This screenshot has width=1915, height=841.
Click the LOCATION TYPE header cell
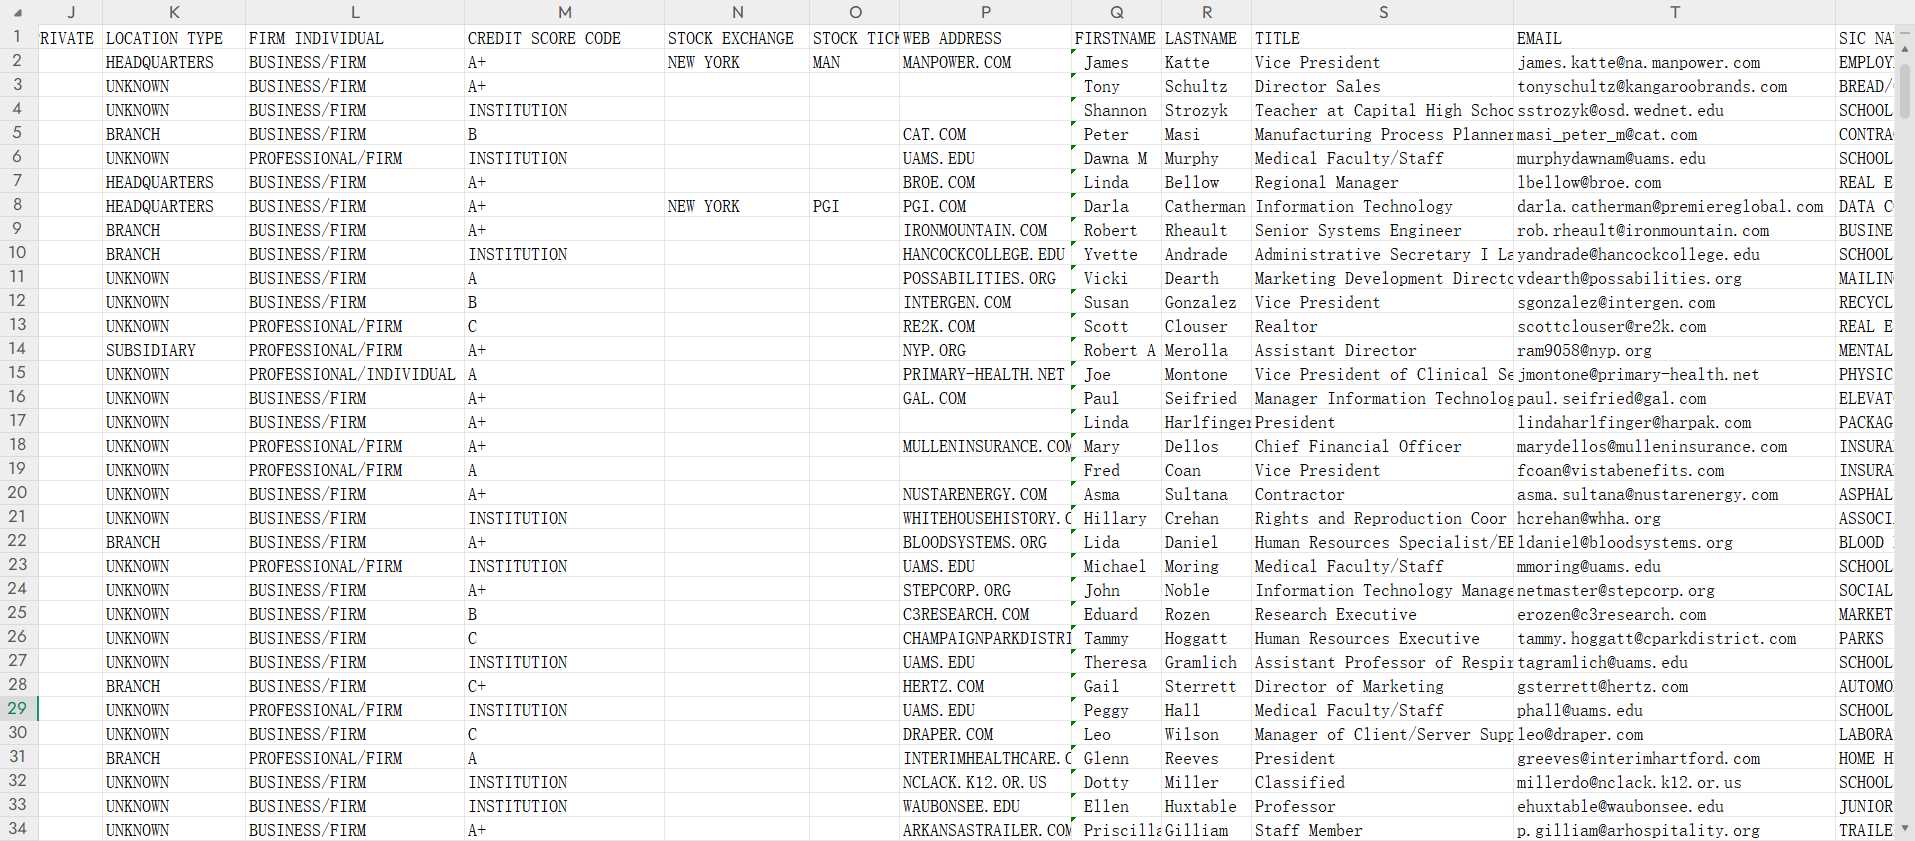(x=174, y=37)
